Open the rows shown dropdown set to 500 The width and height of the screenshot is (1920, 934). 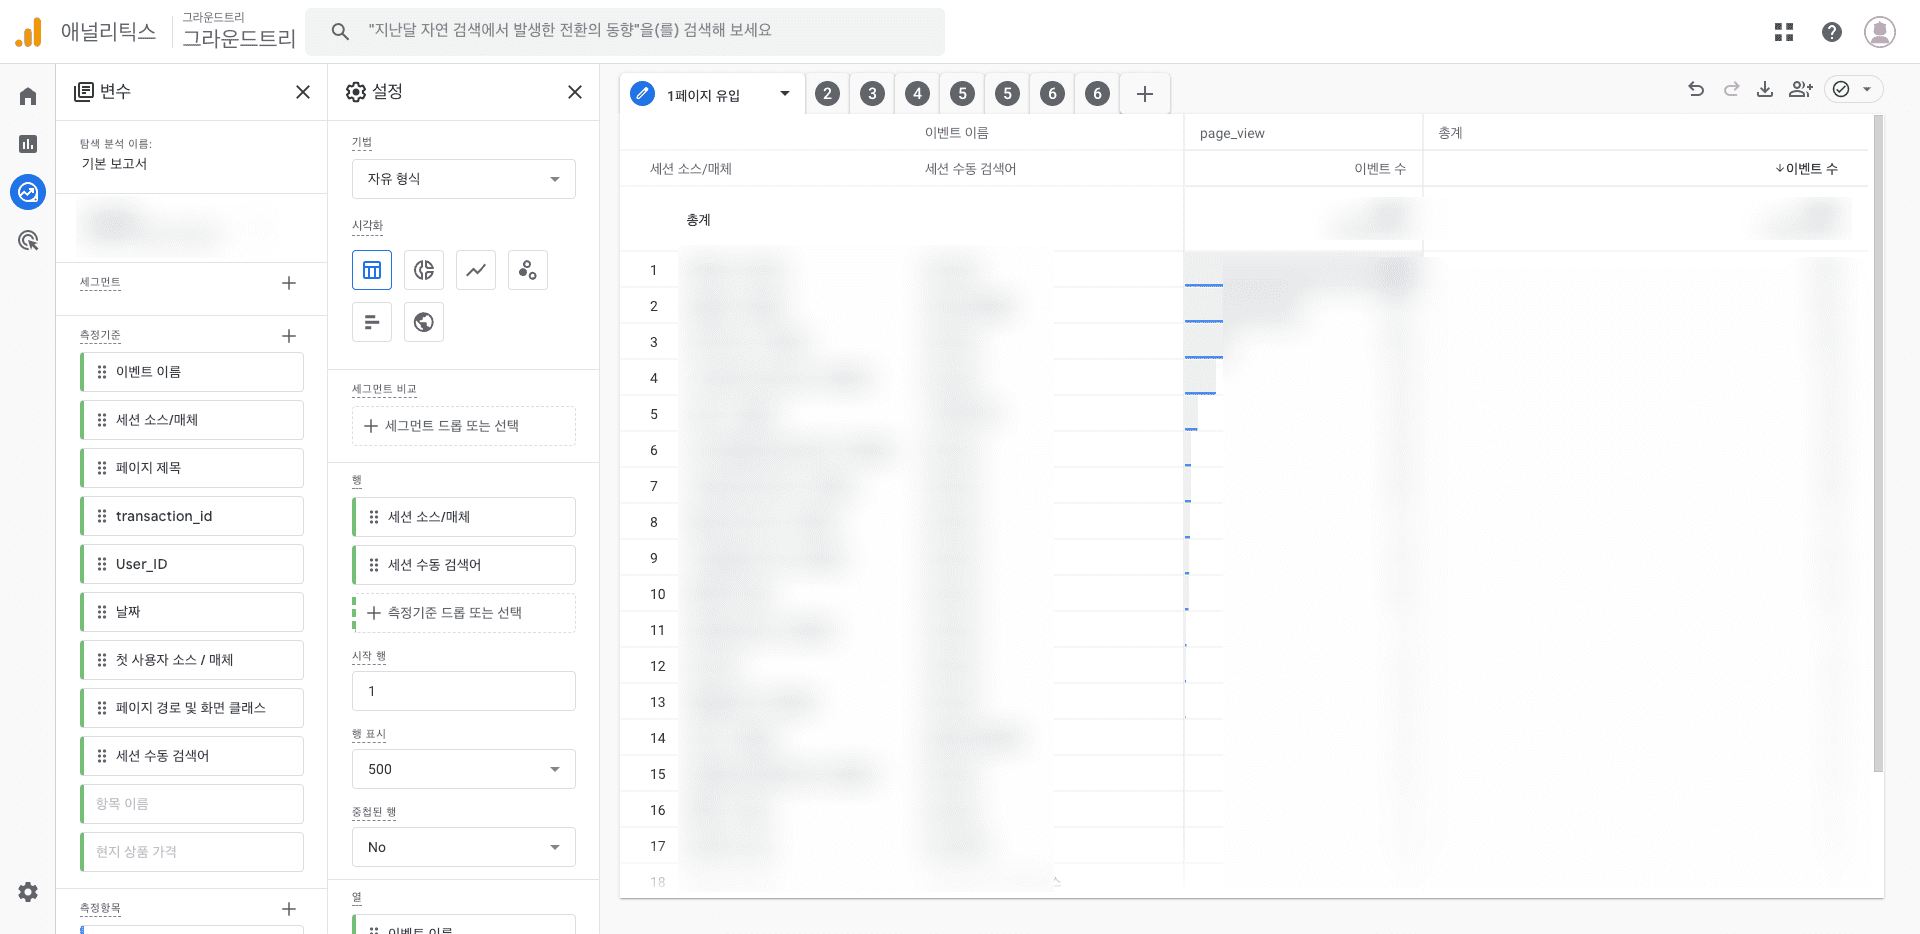click(463, 769)
